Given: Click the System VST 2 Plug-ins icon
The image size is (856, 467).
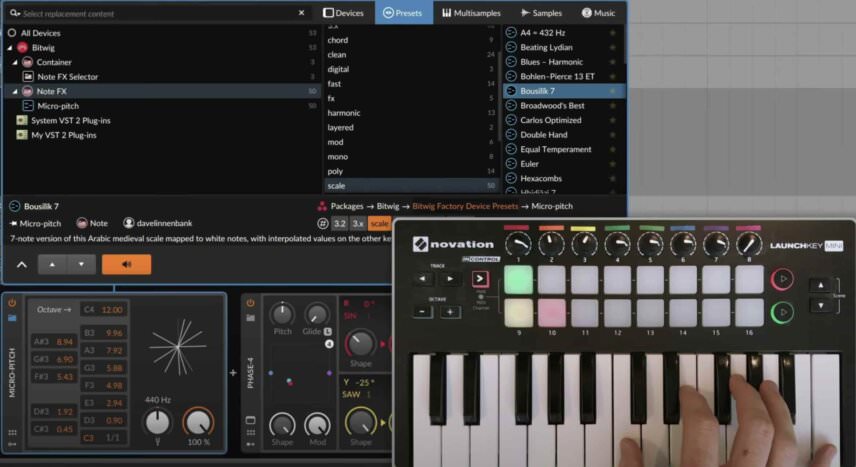Looking at the screenshot, I should pyautogui.click(x=22, y=120).
